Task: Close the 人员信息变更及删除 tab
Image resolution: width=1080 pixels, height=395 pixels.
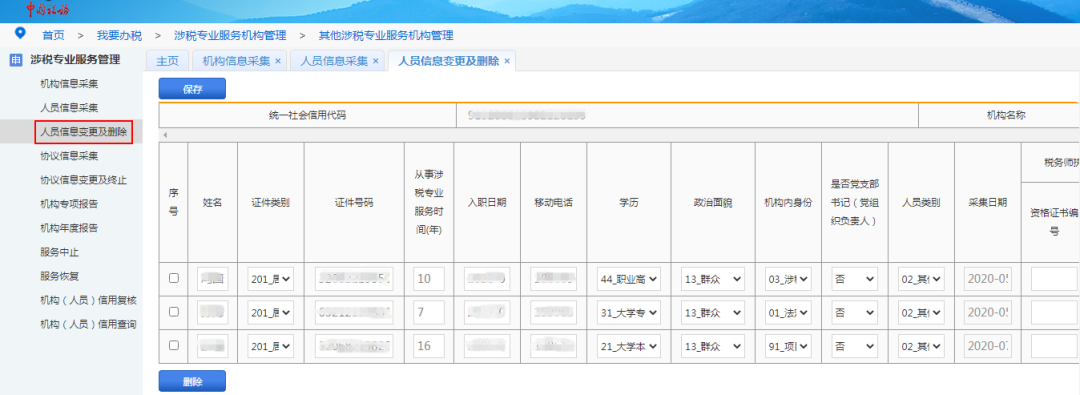Action: [507, 61]
